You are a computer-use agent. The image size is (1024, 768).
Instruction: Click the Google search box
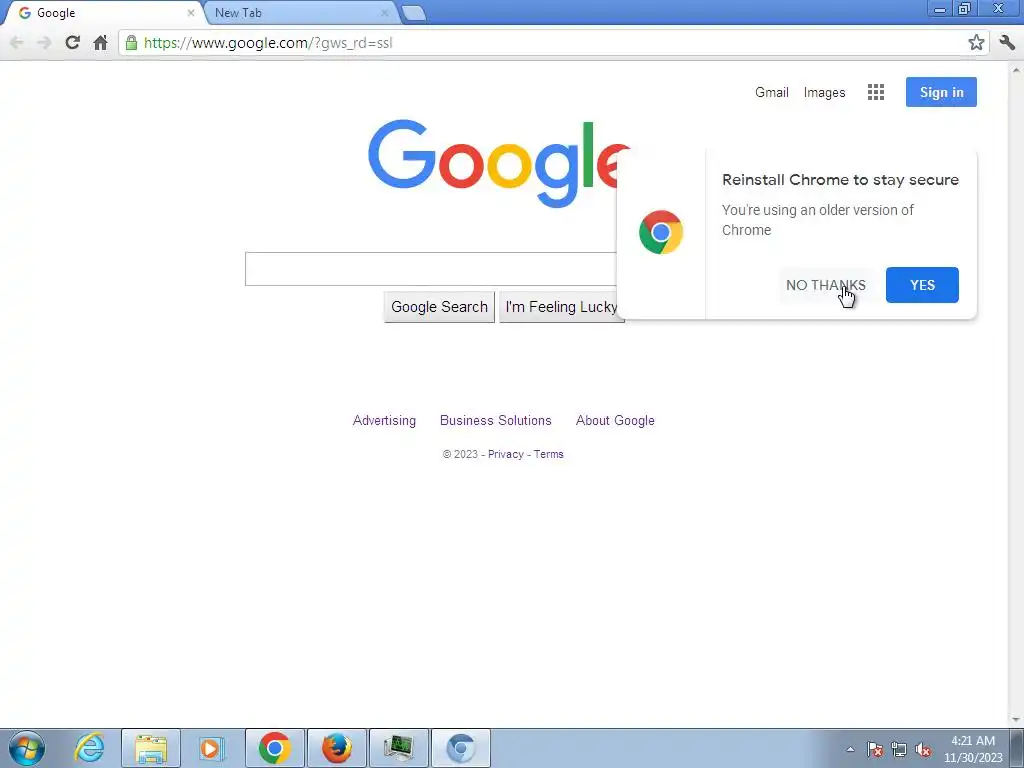pos(431,269)
